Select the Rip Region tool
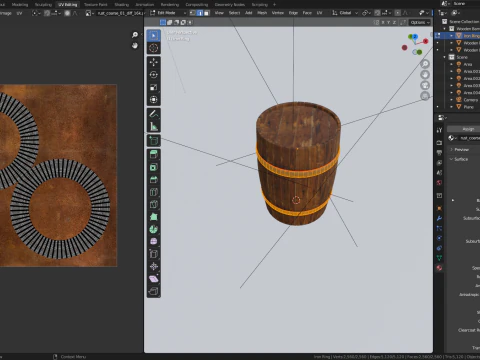Screen dimensions: 480x360 click(x=153, y=292)
